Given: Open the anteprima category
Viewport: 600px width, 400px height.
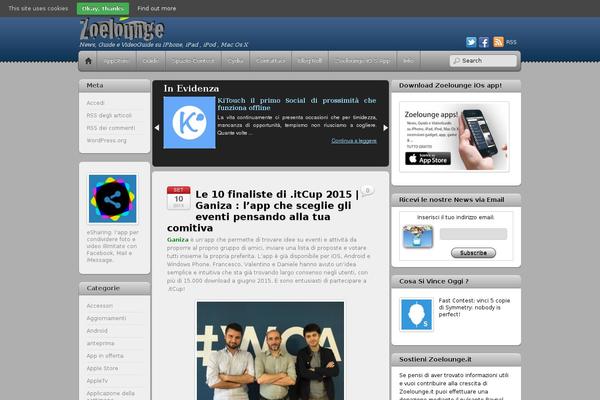Looking at the screenshot, I should [100, 343].
